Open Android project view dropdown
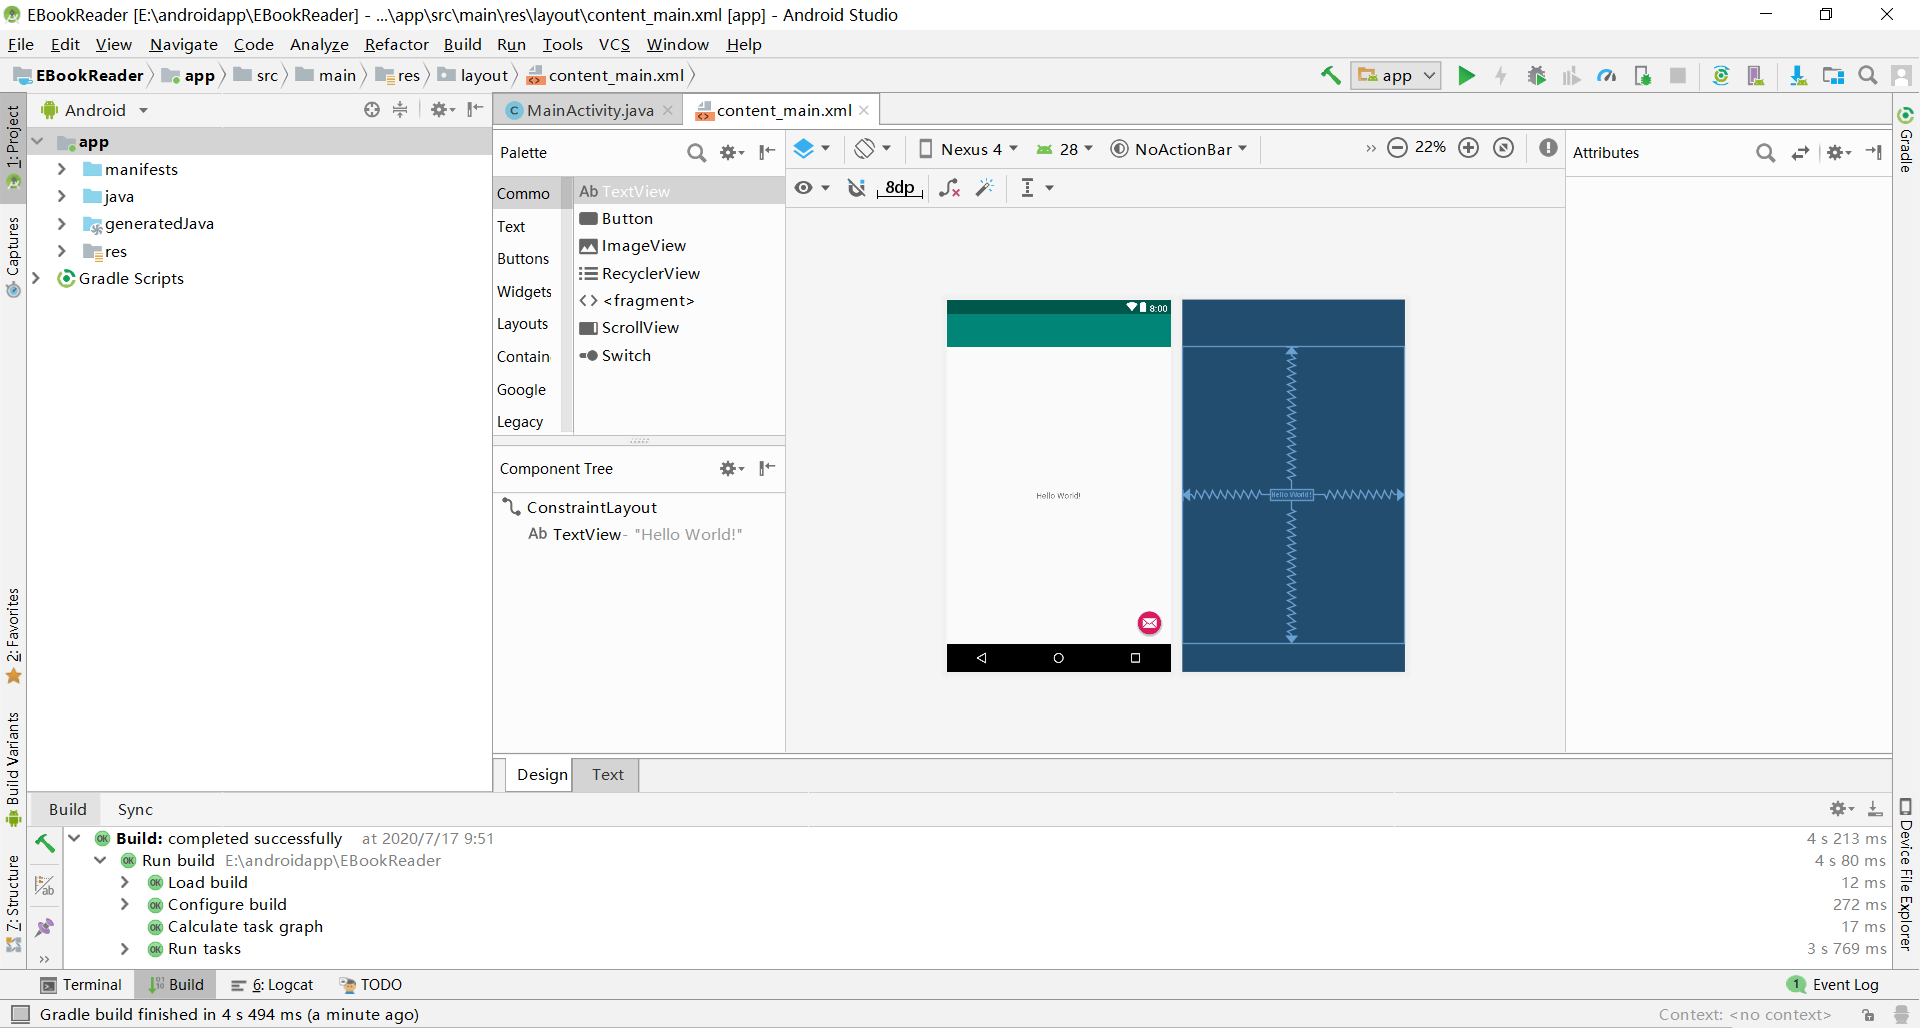 pos(95,110)
